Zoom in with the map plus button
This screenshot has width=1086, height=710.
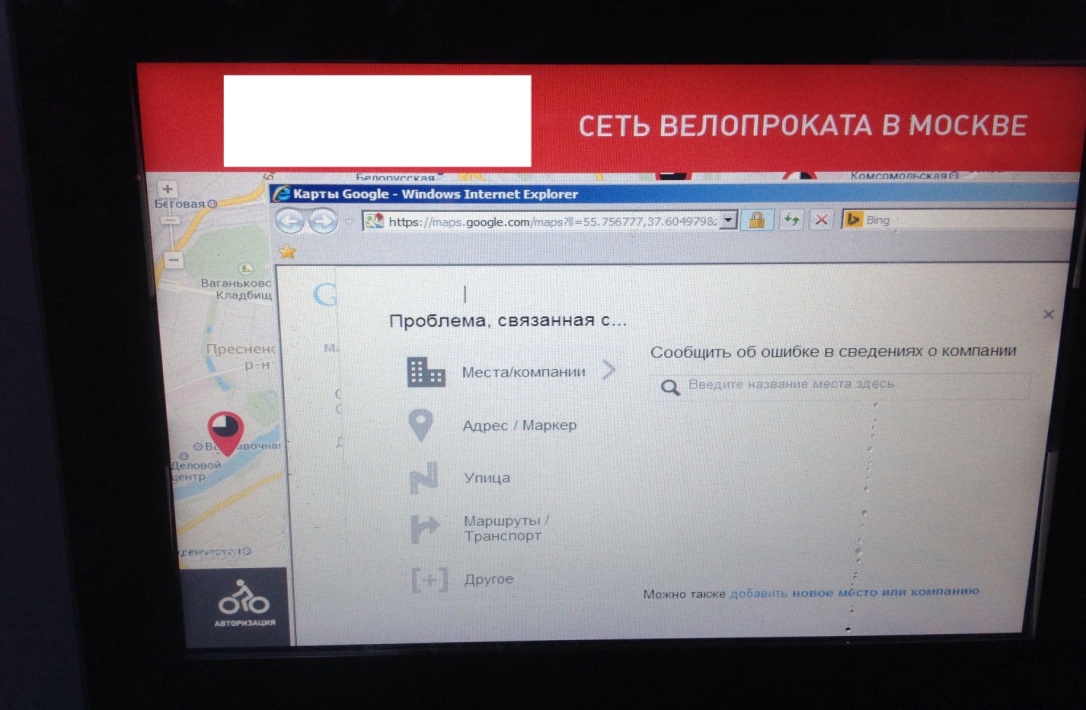167,188
